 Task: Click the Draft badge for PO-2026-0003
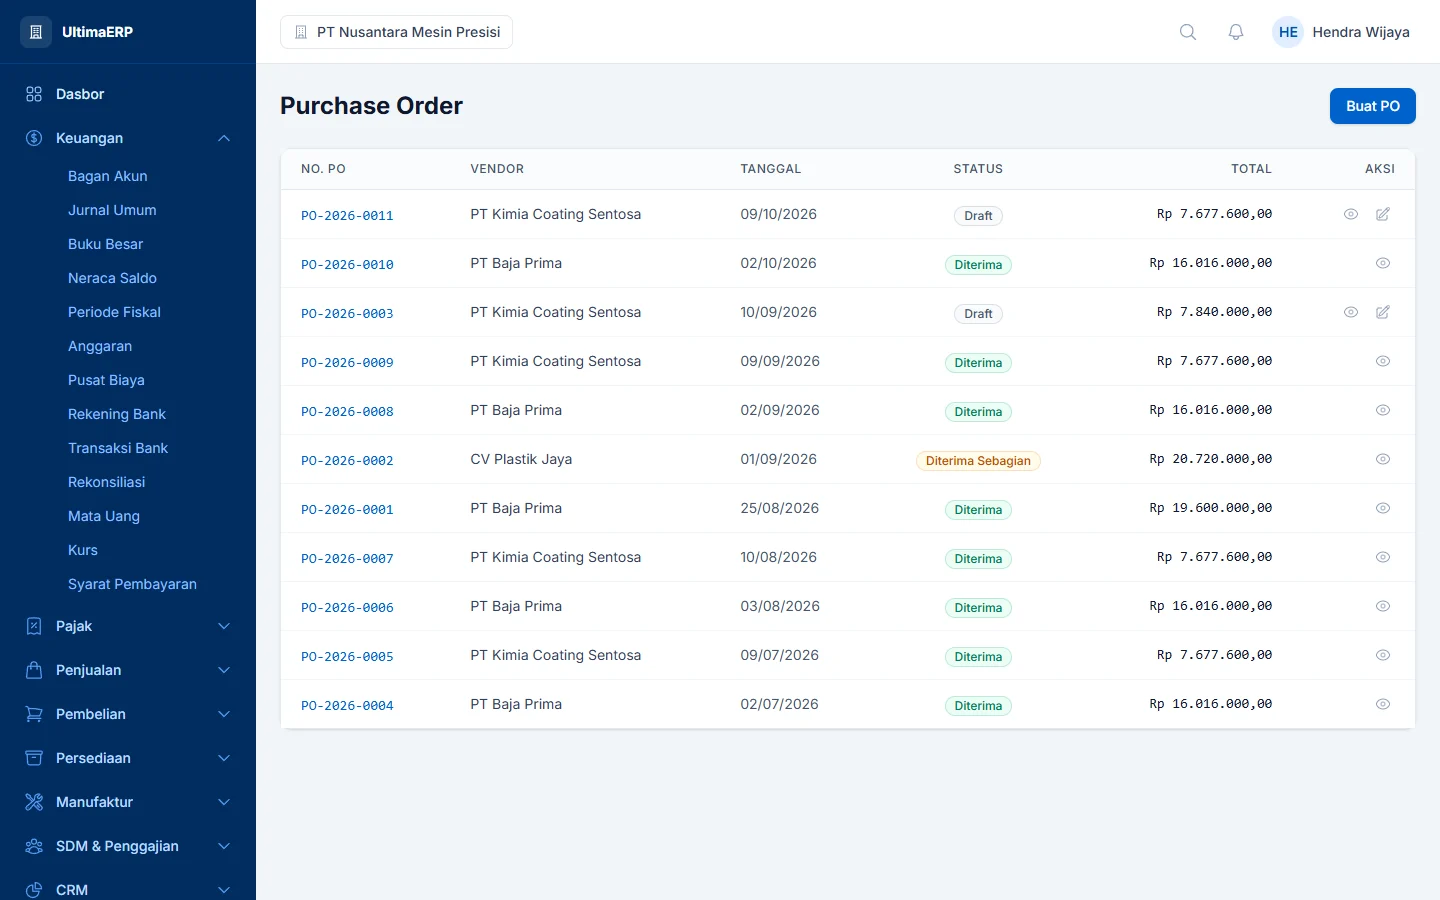978,314
